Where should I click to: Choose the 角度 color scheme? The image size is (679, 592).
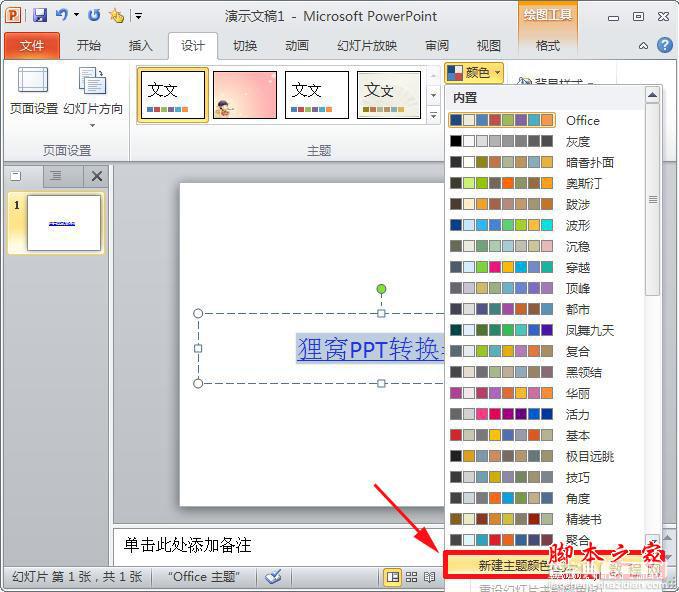tap(546, 498)
